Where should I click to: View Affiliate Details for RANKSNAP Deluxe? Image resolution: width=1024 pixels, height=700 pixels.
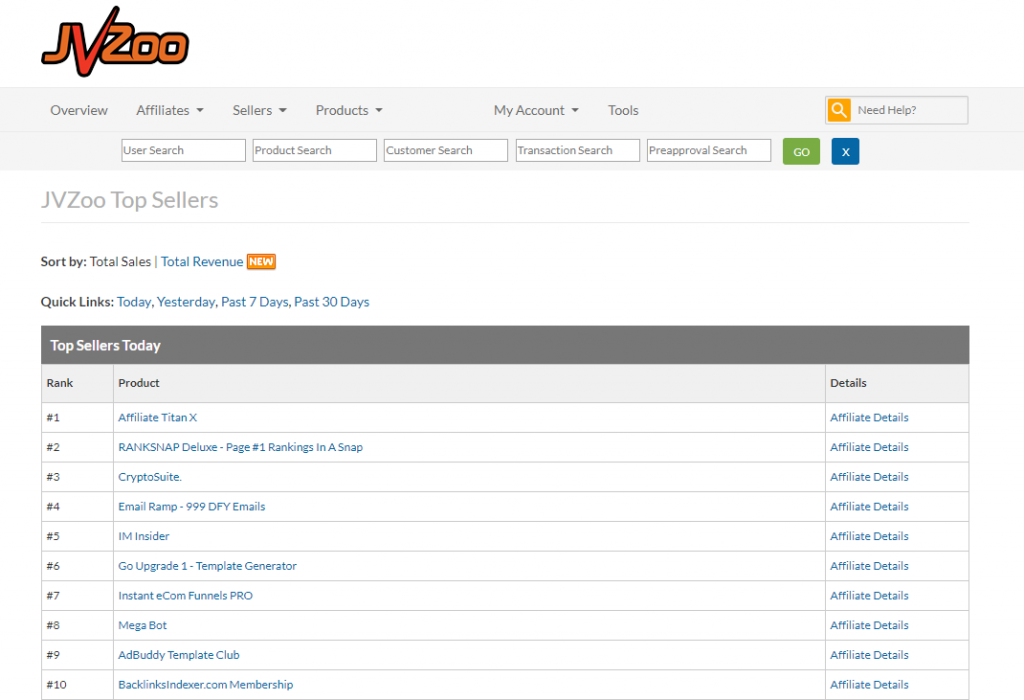pos(869,447)
